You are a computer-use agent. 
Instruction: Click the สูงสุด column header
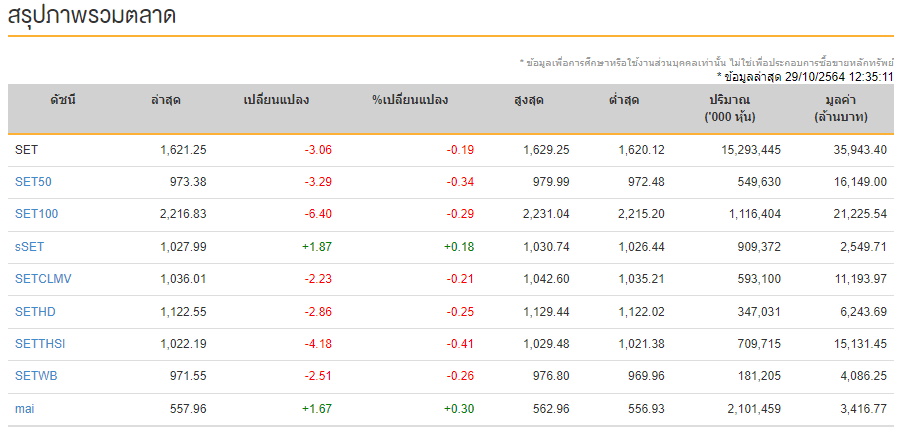tap(529, 100)
